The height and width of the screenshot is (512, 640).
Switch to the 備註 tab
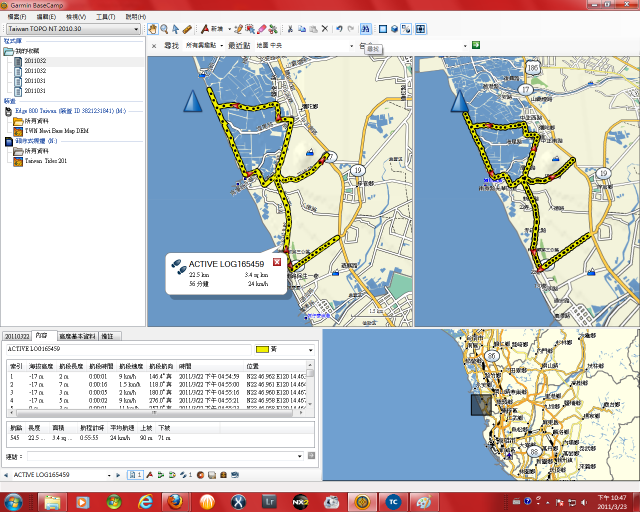pyautogui.click(x=112, y=336)
